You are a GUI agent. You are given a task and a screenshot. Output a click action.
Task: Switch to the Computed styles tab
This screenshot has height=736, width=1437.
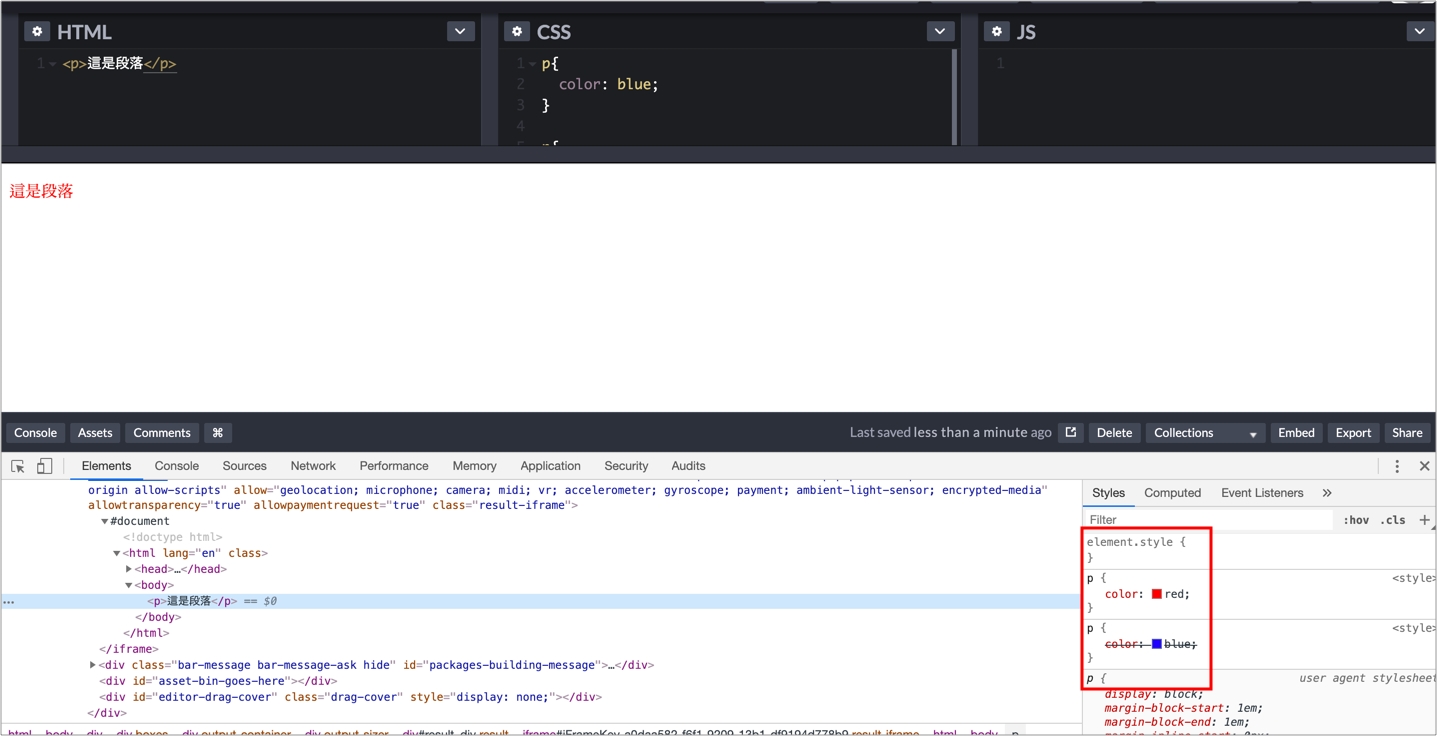pyautogui.click(x=1172, y=493)
